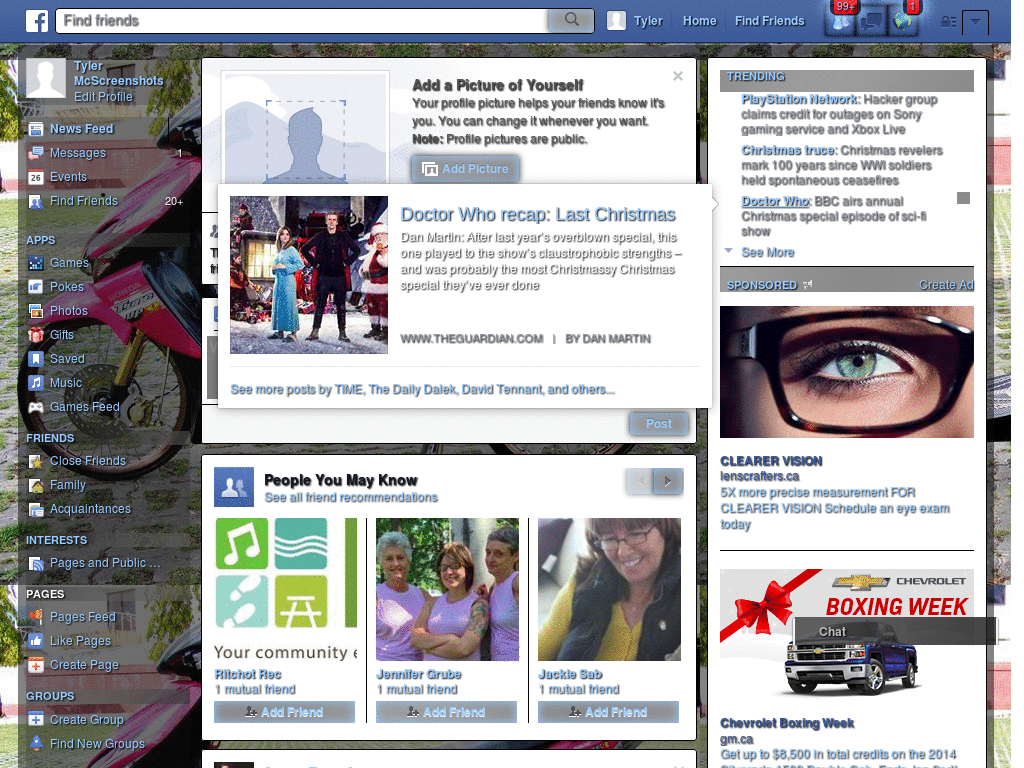The height and width of the screenshot is (768, 1024).
Task: Add Jackie Sab as friend
Action: (608, 712)
